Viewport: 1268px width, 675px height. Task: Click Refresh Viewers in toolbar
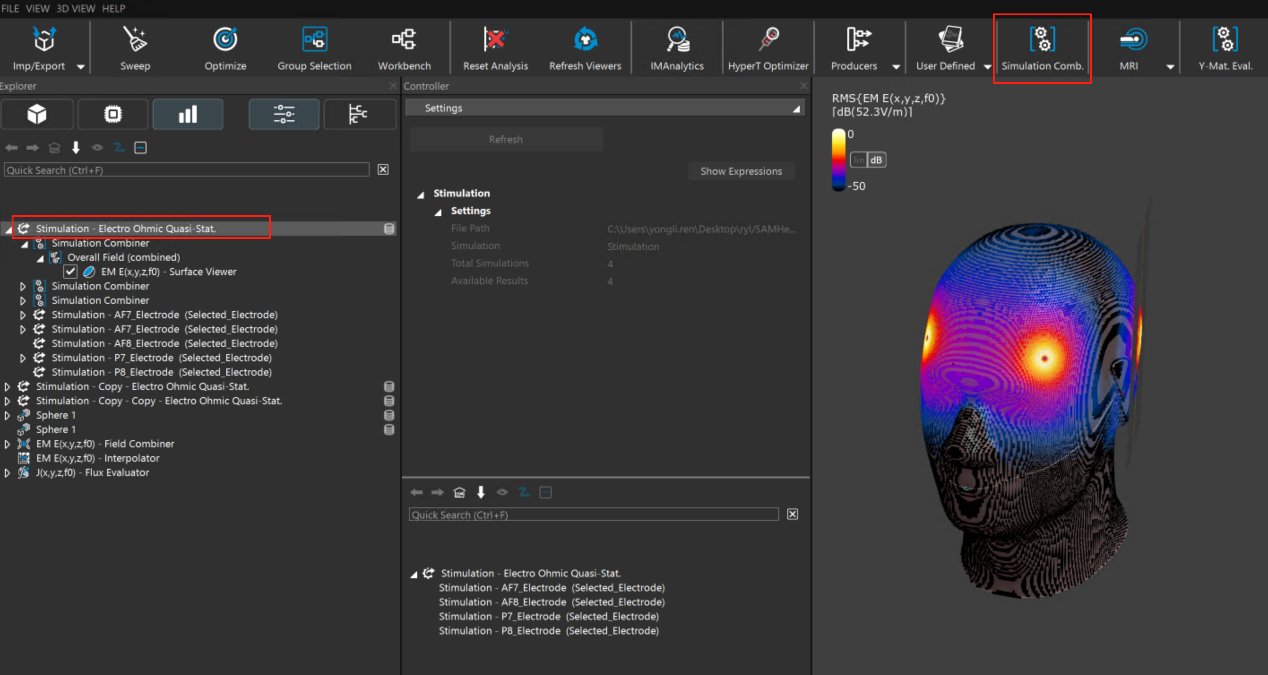pyautogui.click(x=585, y=40)
